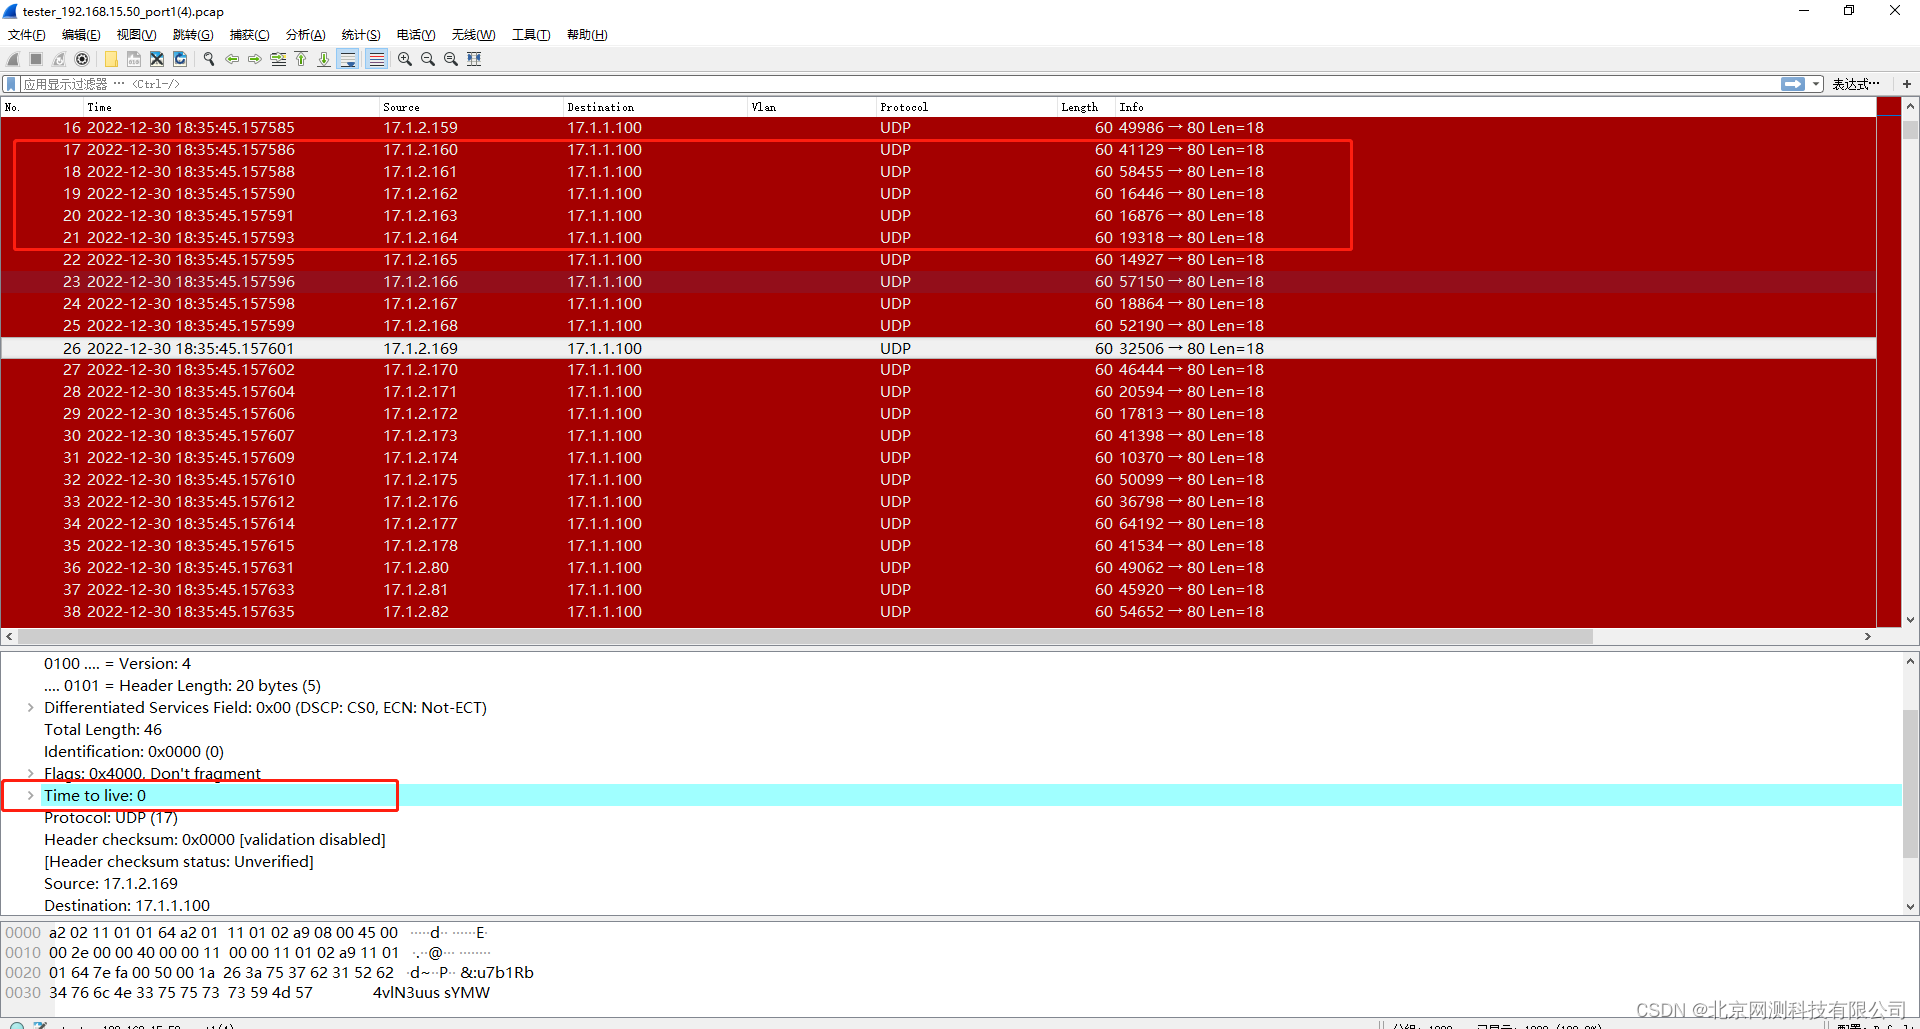
Task: Click the display filter bookmark icon
Action: [x=11, y=84]
